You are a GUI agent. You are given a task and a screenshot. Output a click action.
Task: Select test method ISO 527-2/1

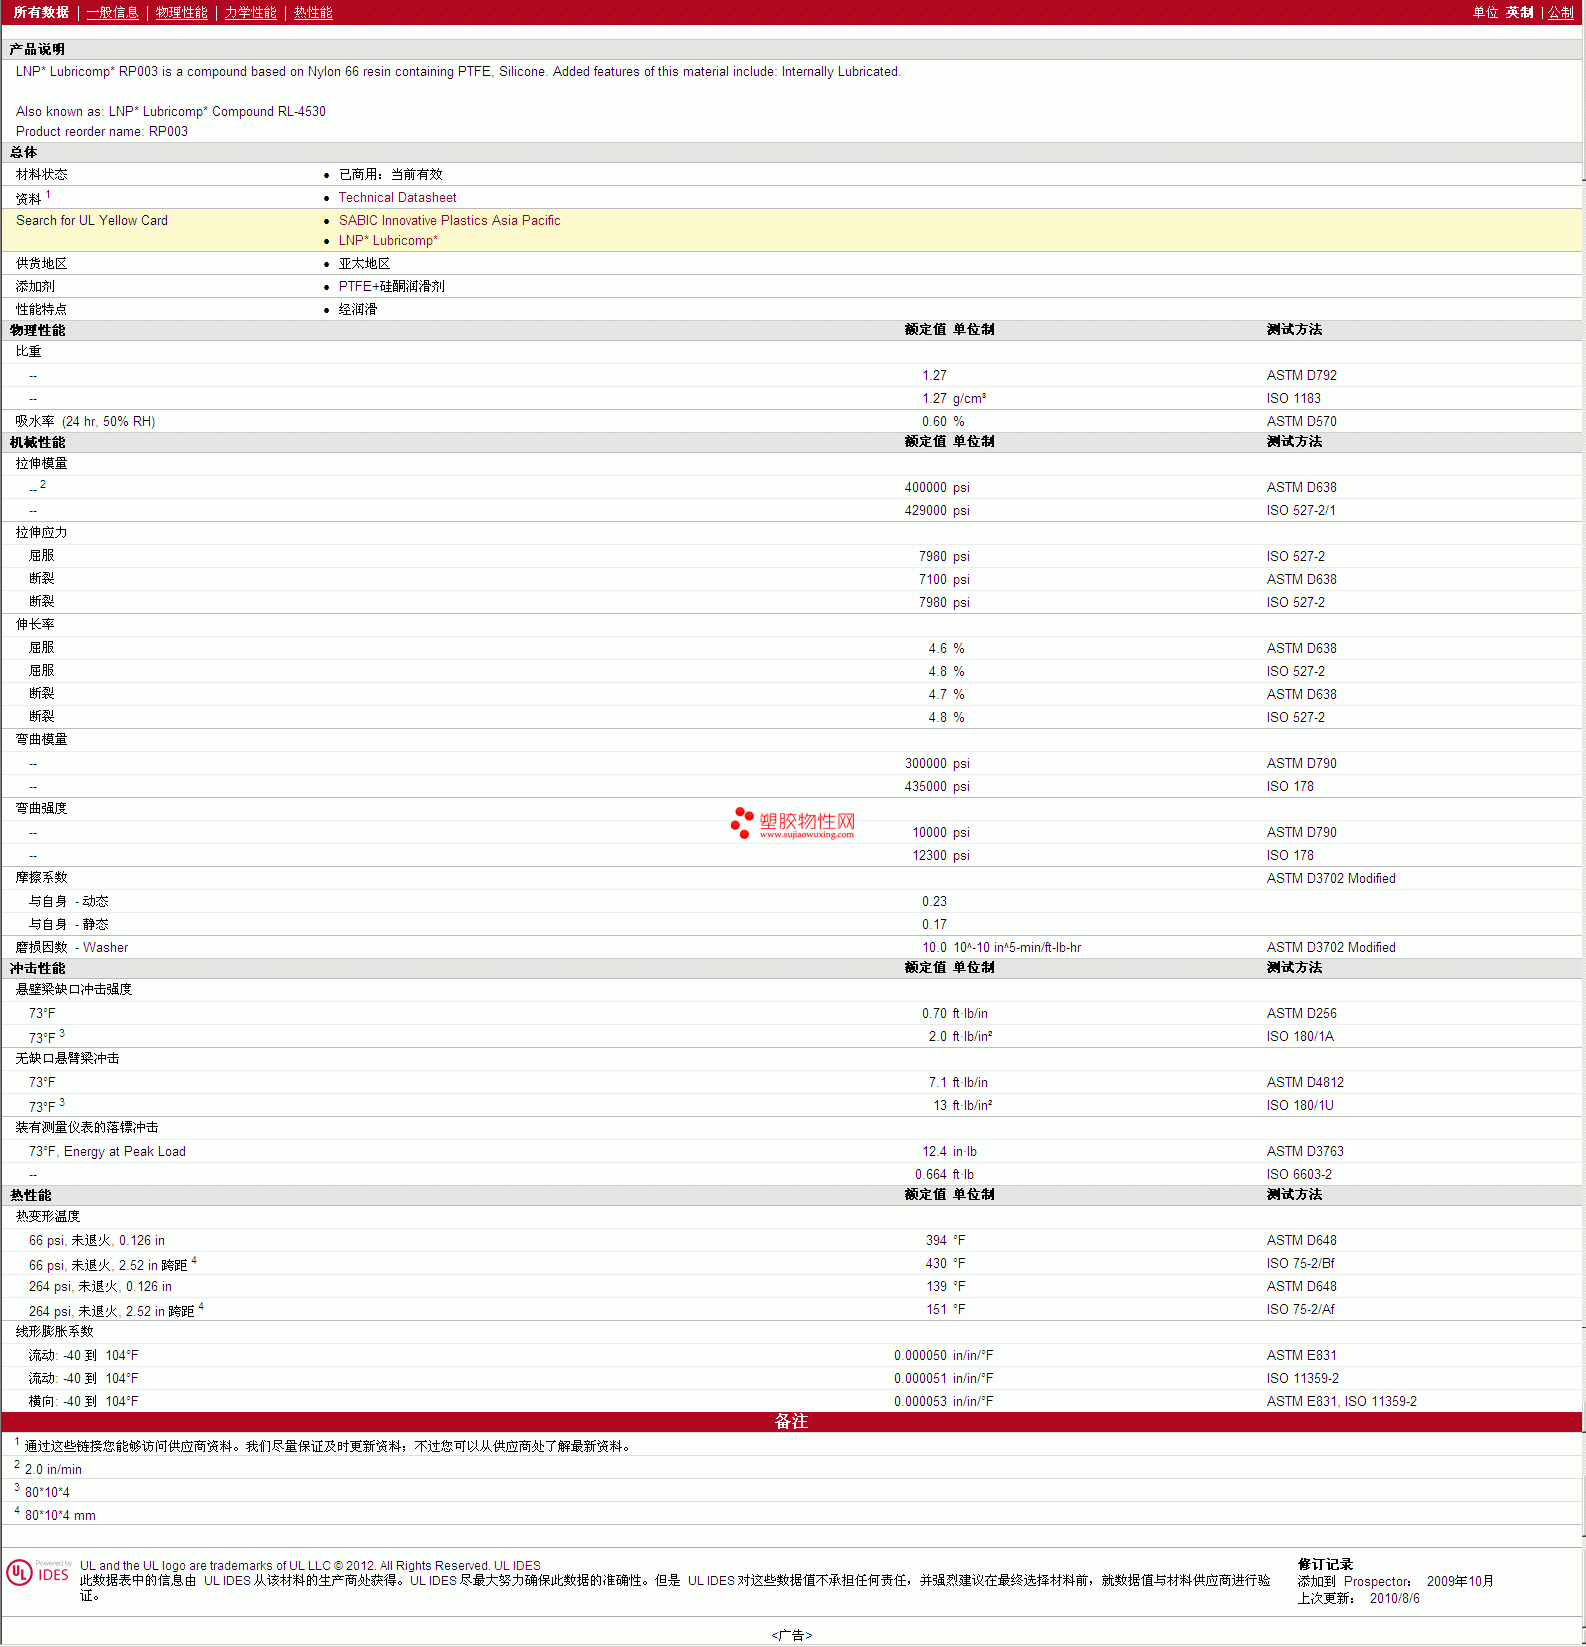[x=1301, y=511]
